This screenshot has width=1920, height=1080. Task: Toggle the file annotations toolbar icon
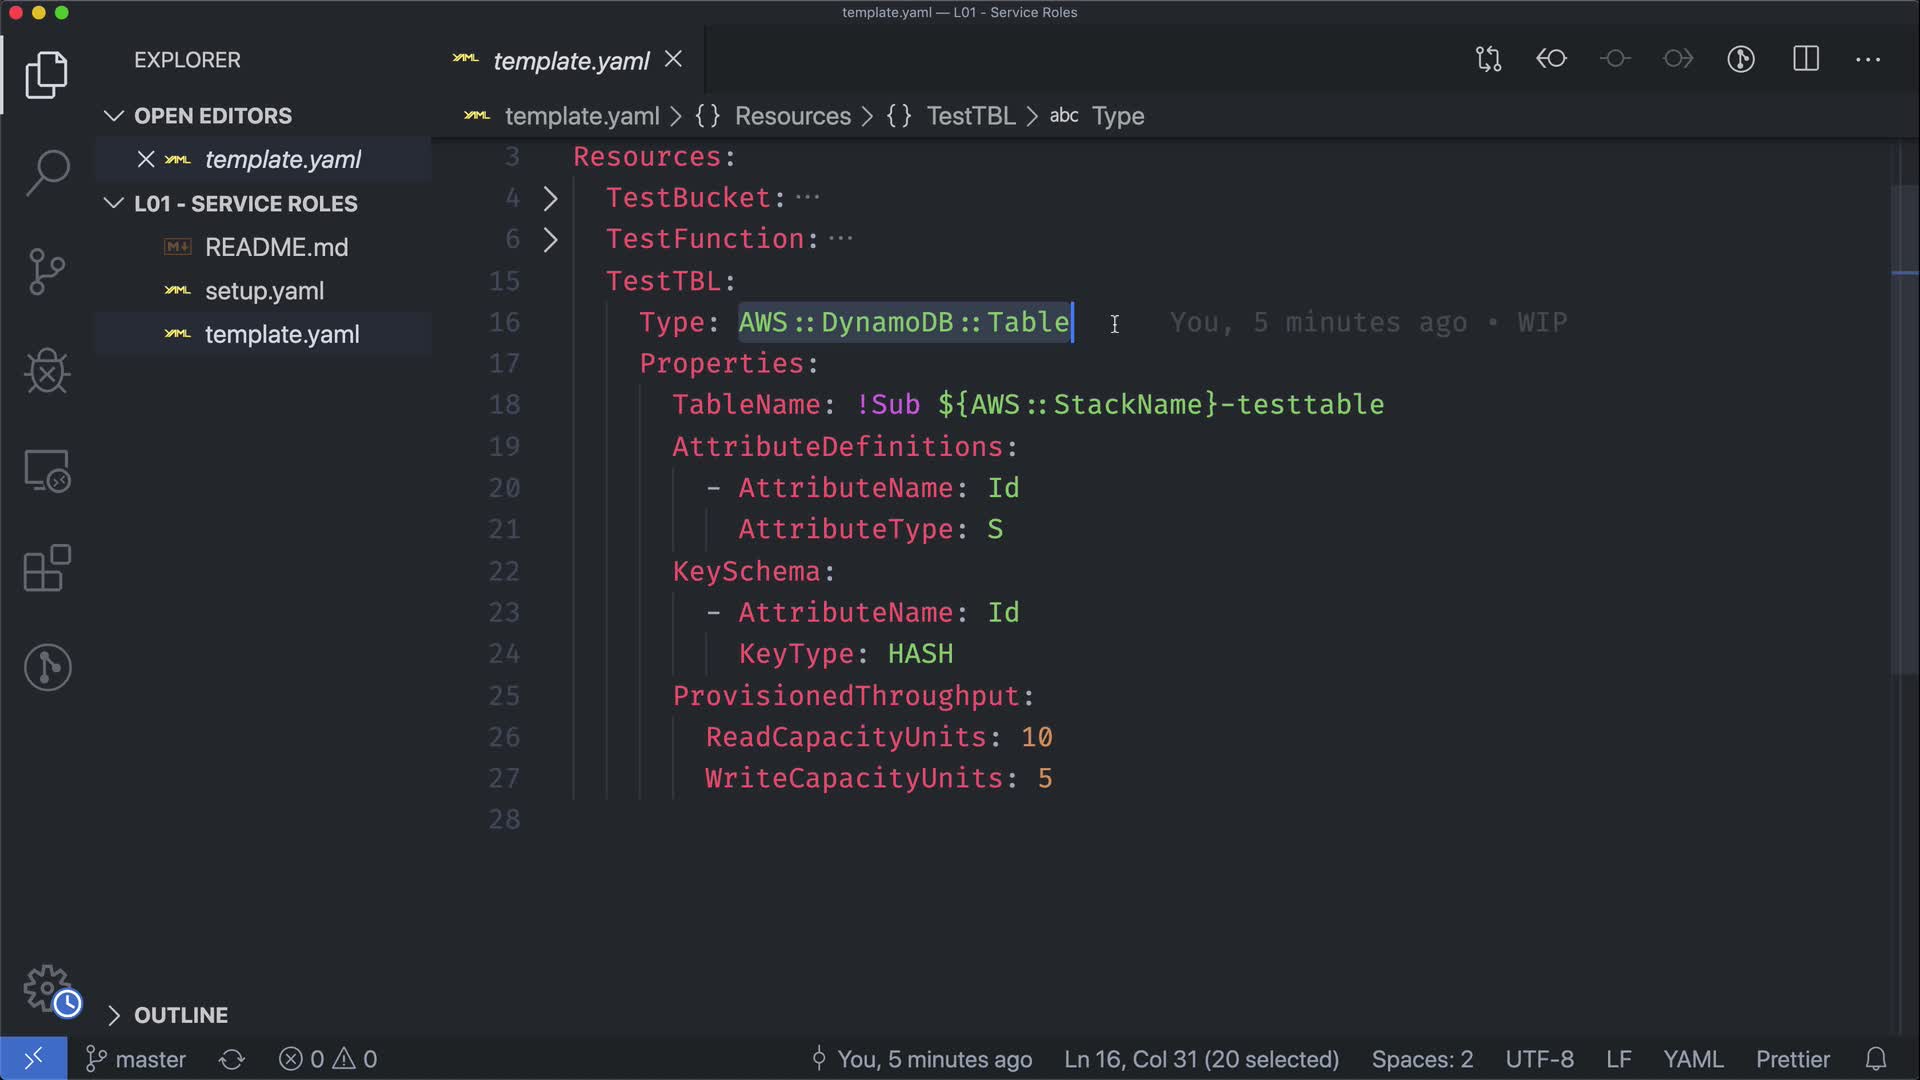click(1741, 59)
